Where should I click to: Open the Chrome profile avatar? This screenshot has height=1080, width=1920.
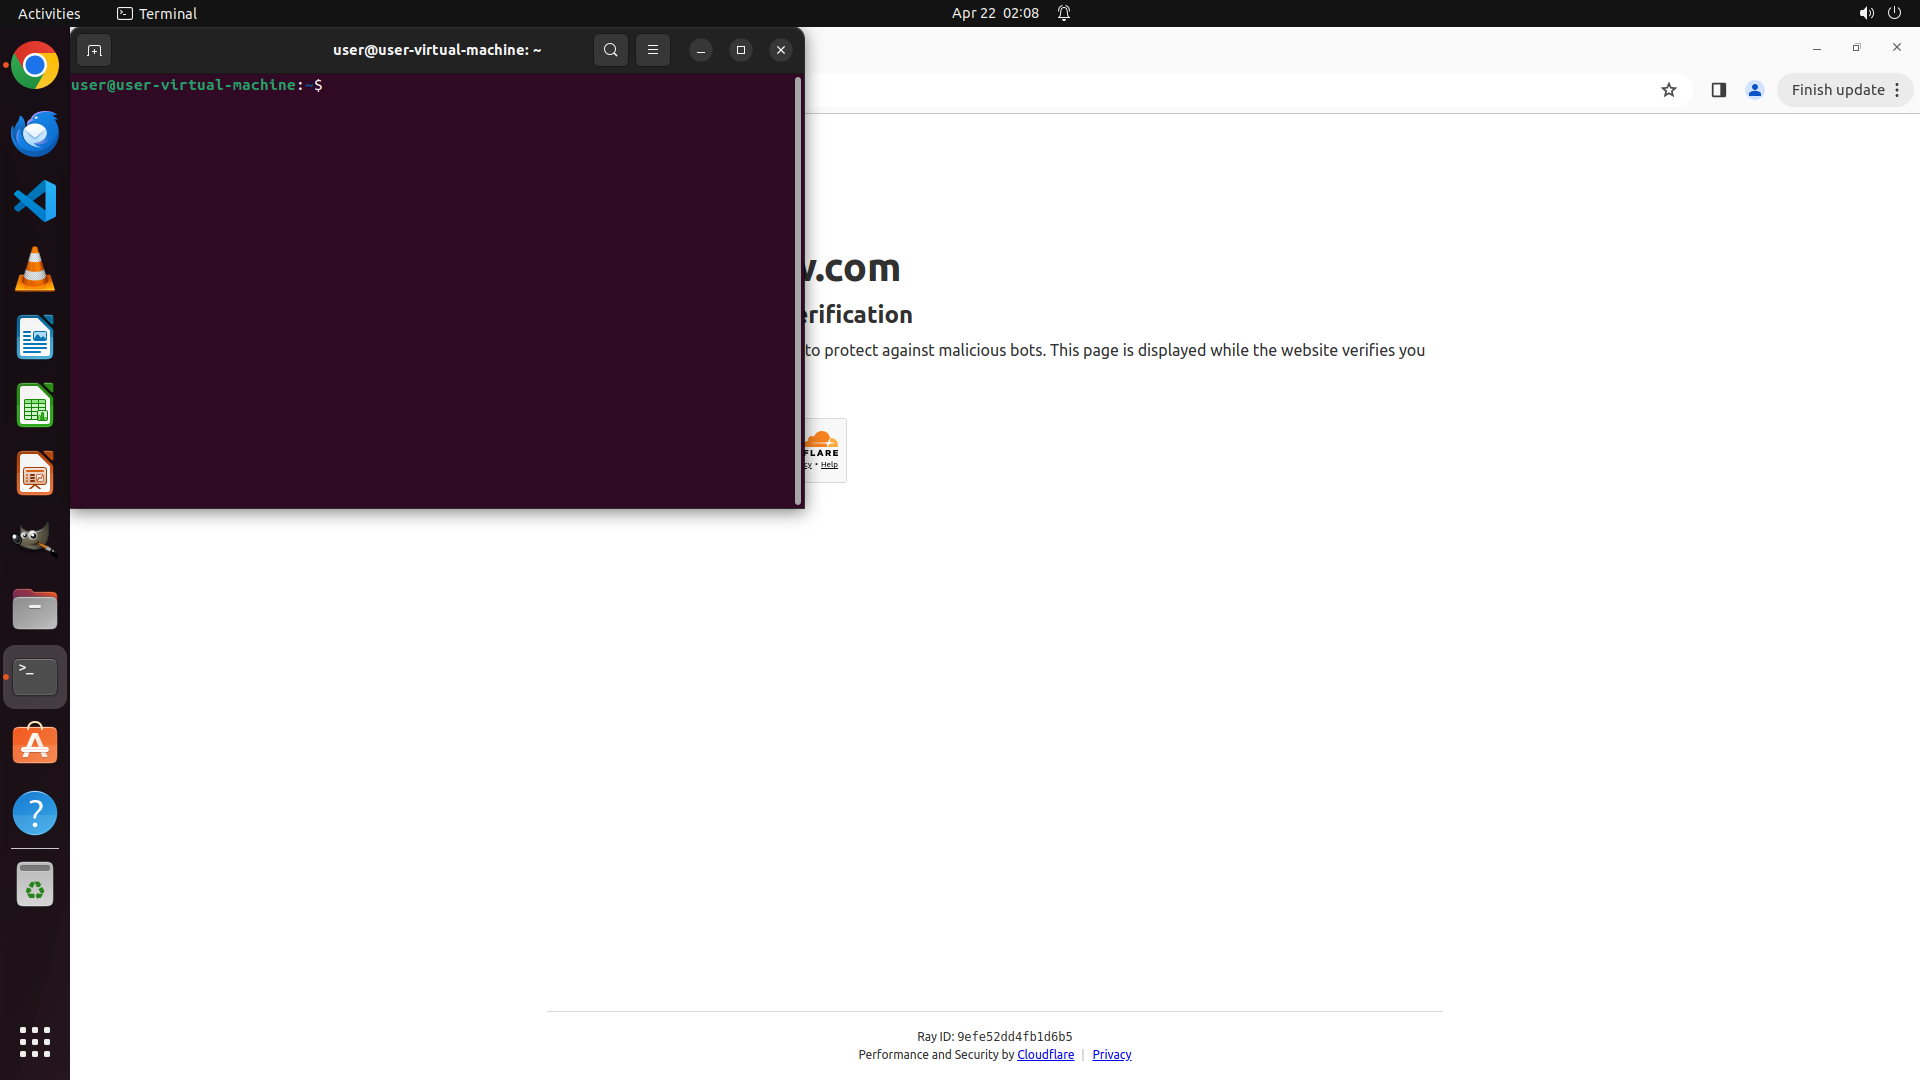(x=1754, y=90)
